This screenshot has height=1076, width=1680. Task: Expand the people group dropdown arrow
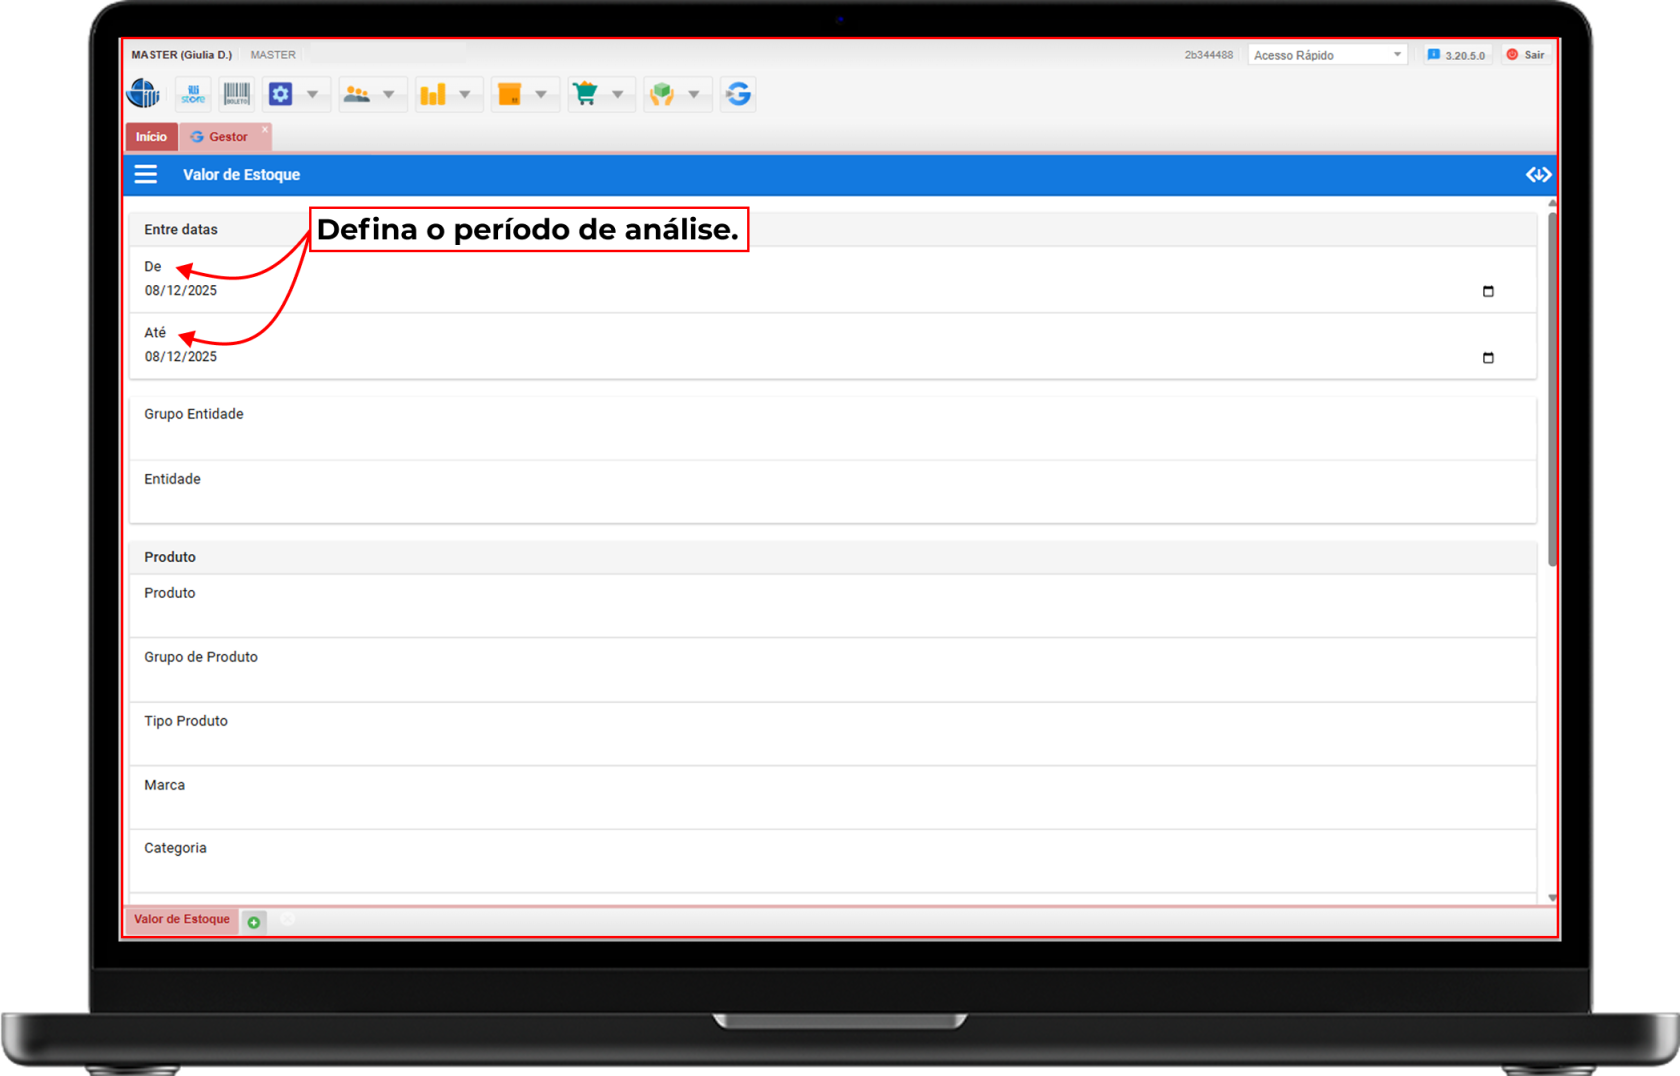[x=388, y=94]
